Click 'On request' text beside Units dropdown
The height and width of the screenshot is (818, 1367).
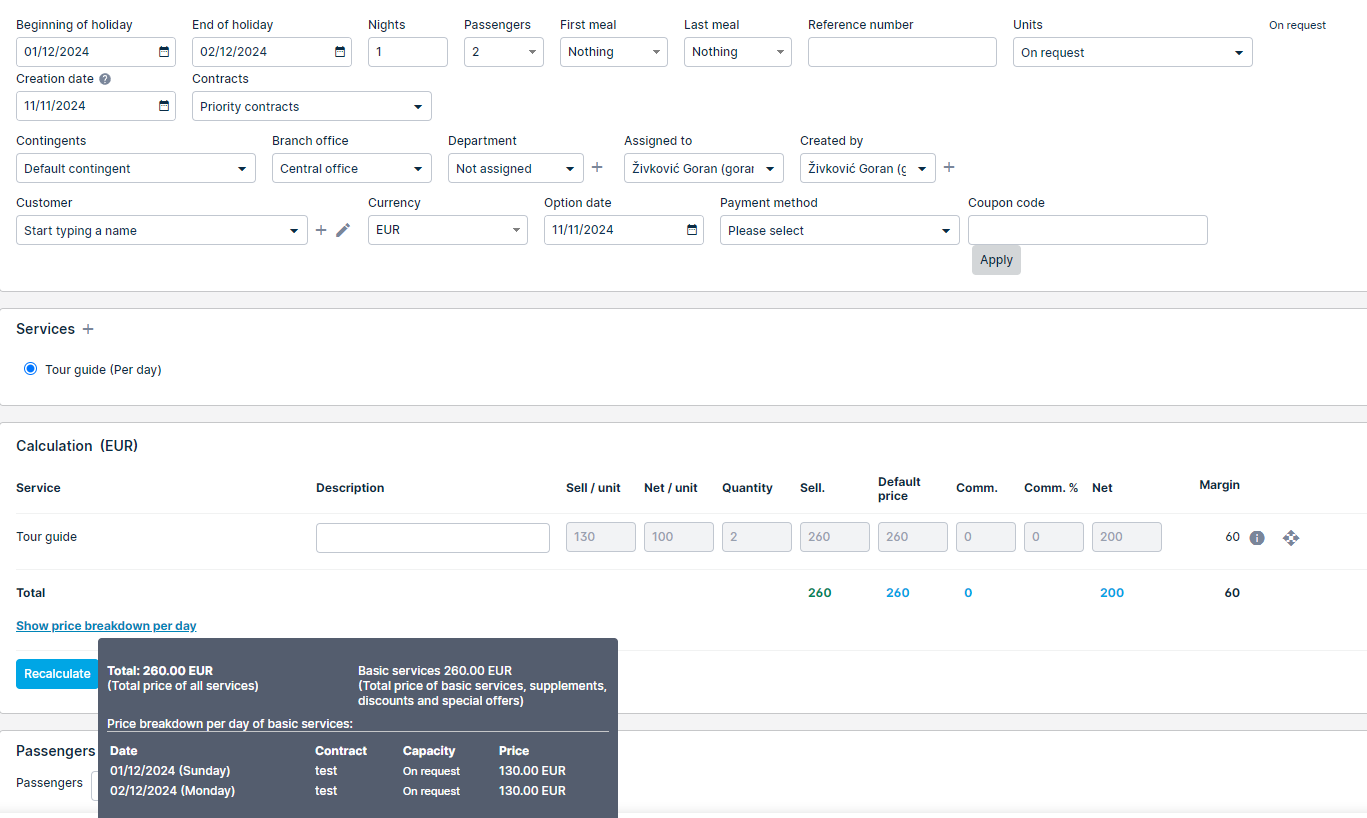tap(1297, 26)
